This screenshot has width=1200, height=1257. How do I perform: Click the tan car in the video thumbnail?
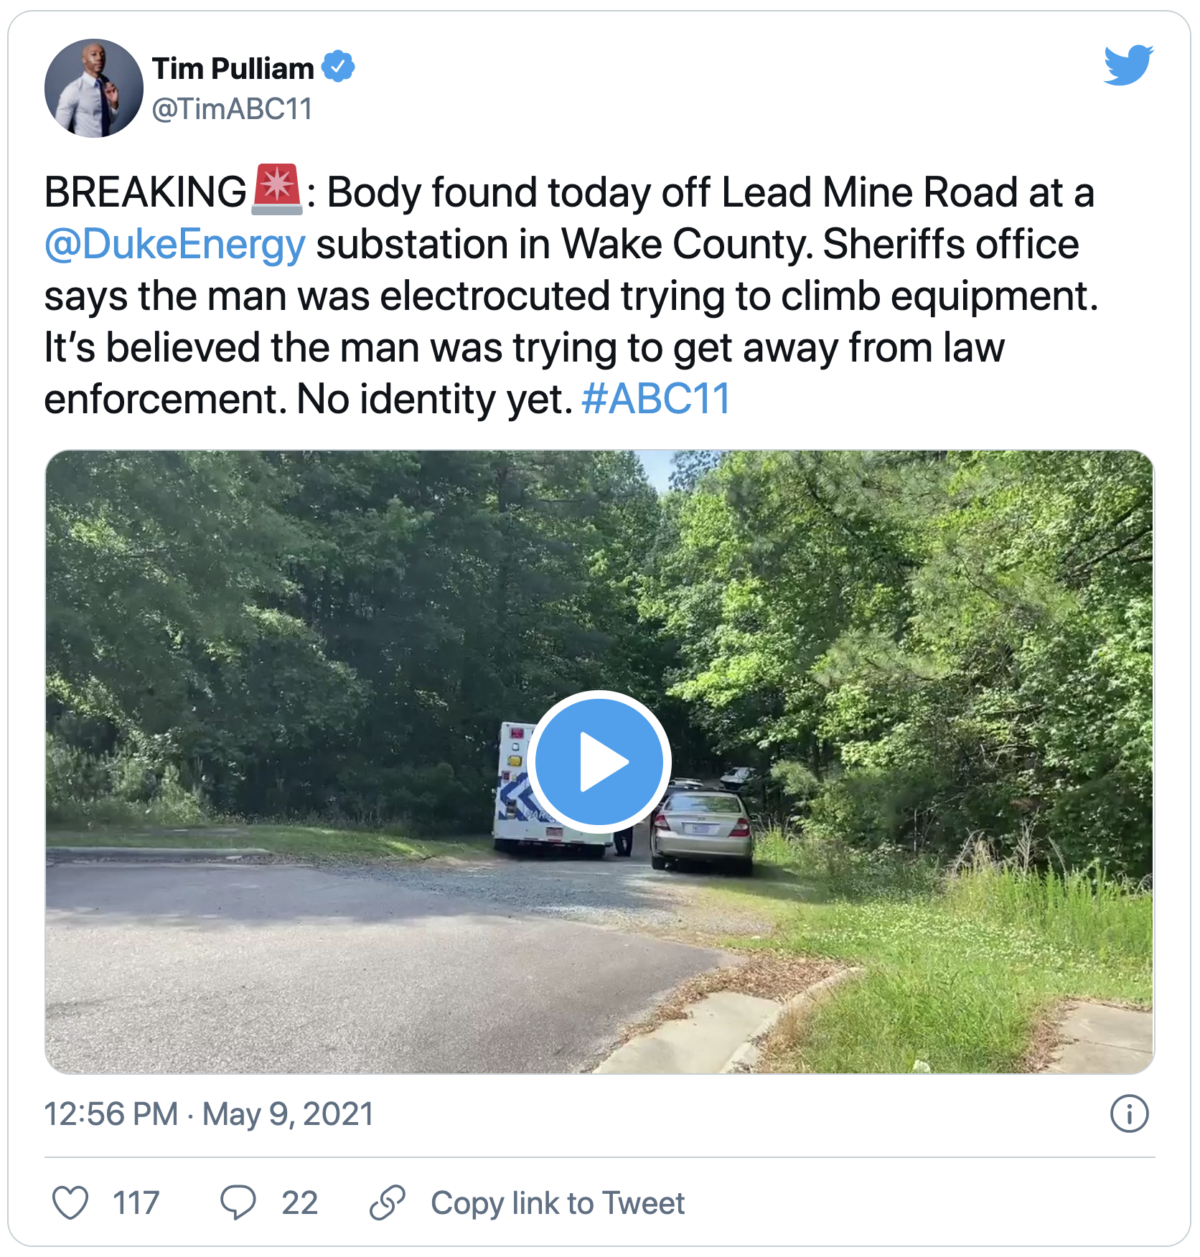pos(702,830)
